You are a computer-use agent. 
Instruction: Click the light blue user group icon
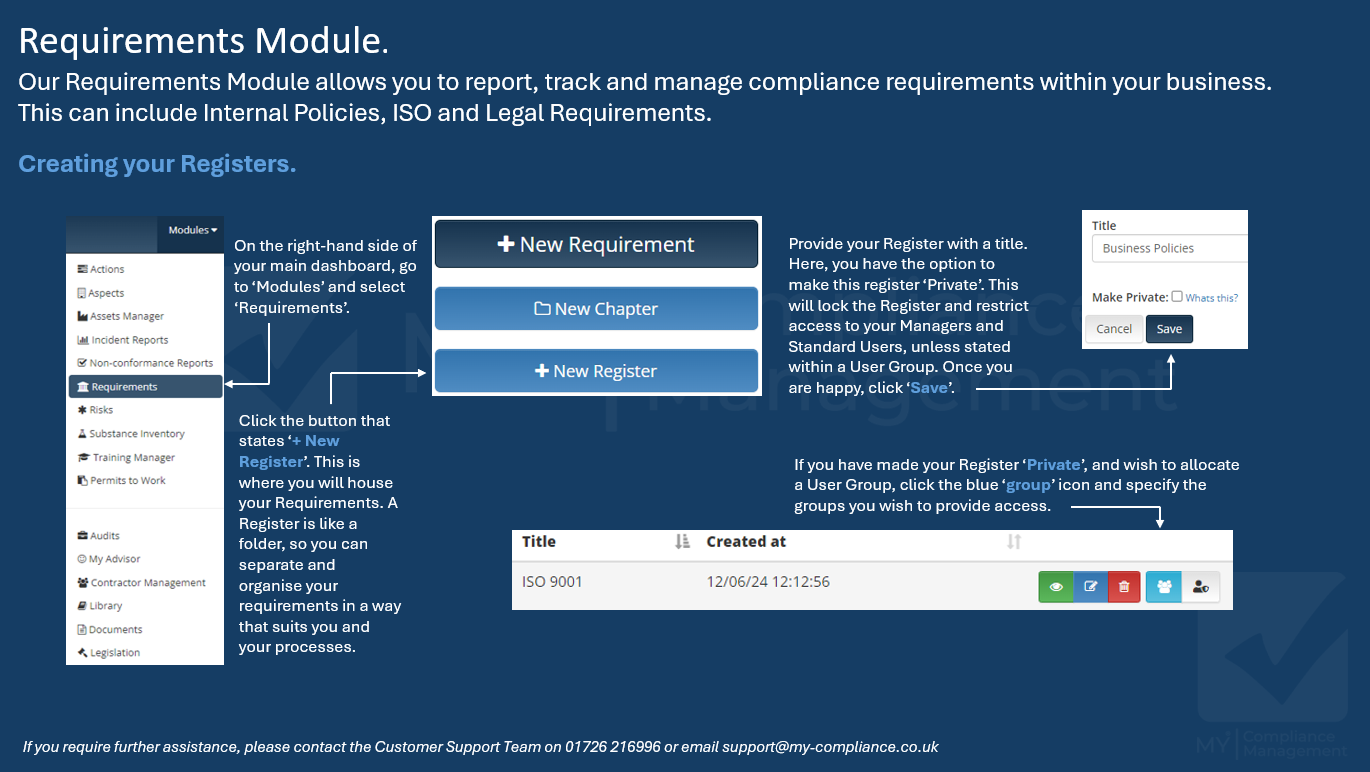pos(1163,587)
